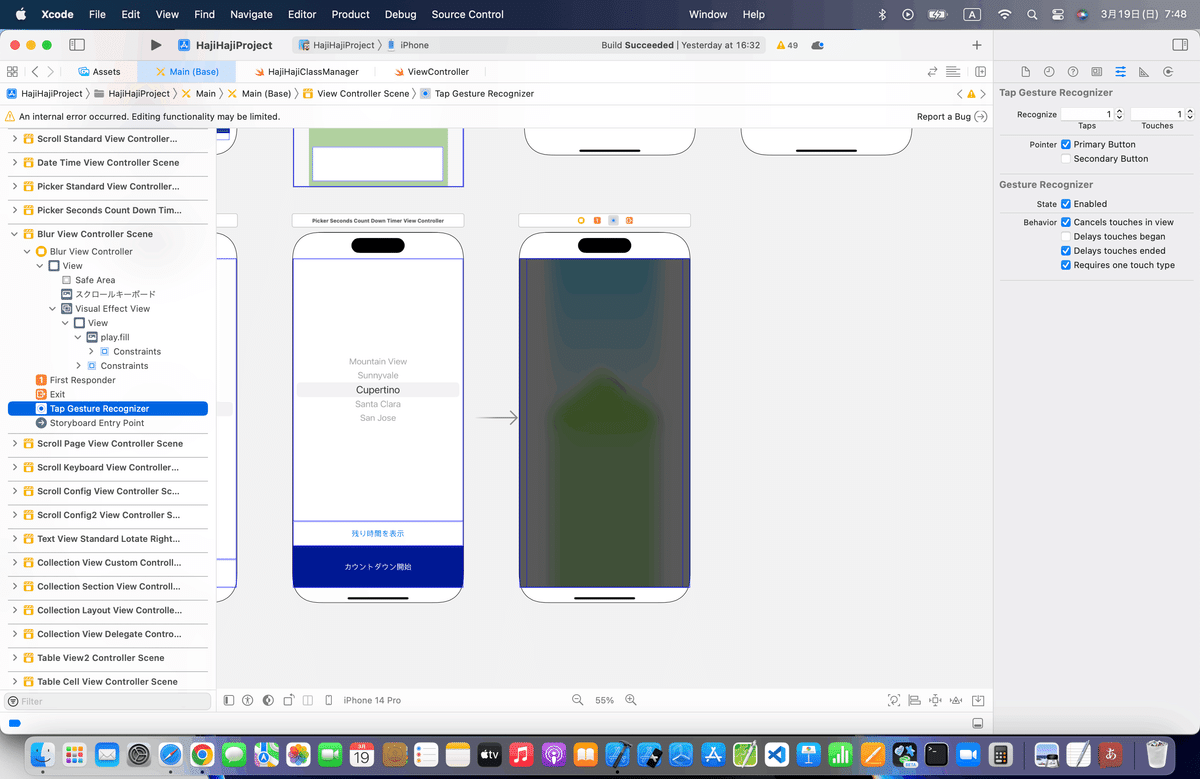Screen dimensions: 1200x779
Task: Open the Product menu
Action: point(350,15)
